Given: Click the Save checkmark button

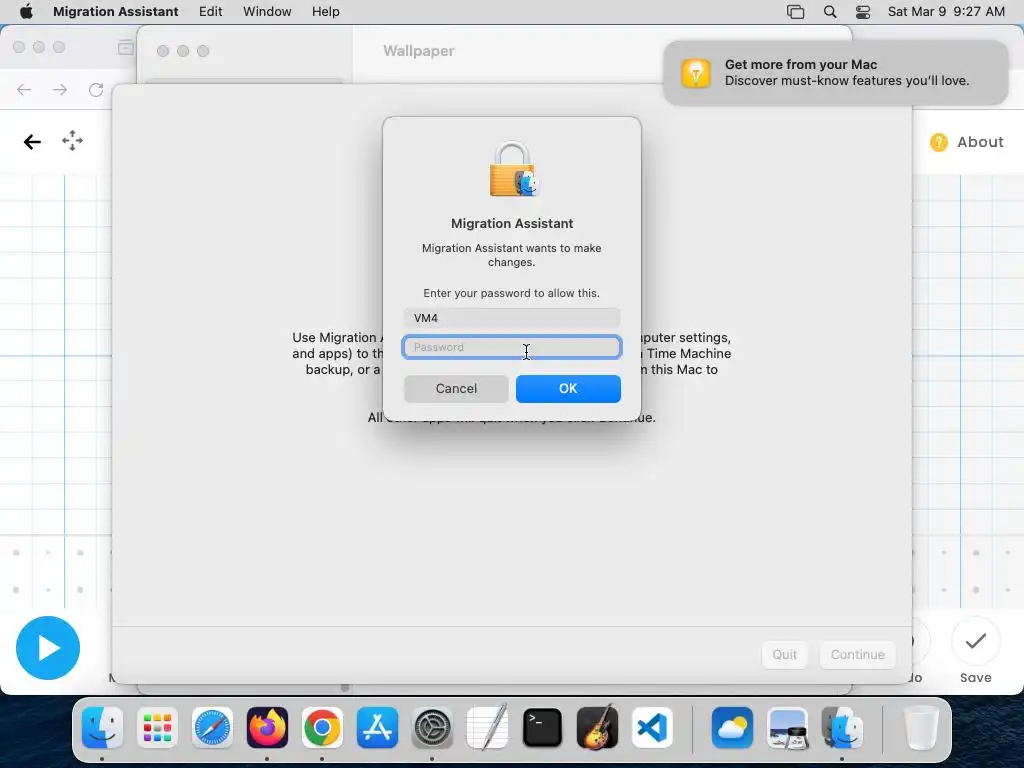Looking at the screenshot, I should [x=976, y=641].
